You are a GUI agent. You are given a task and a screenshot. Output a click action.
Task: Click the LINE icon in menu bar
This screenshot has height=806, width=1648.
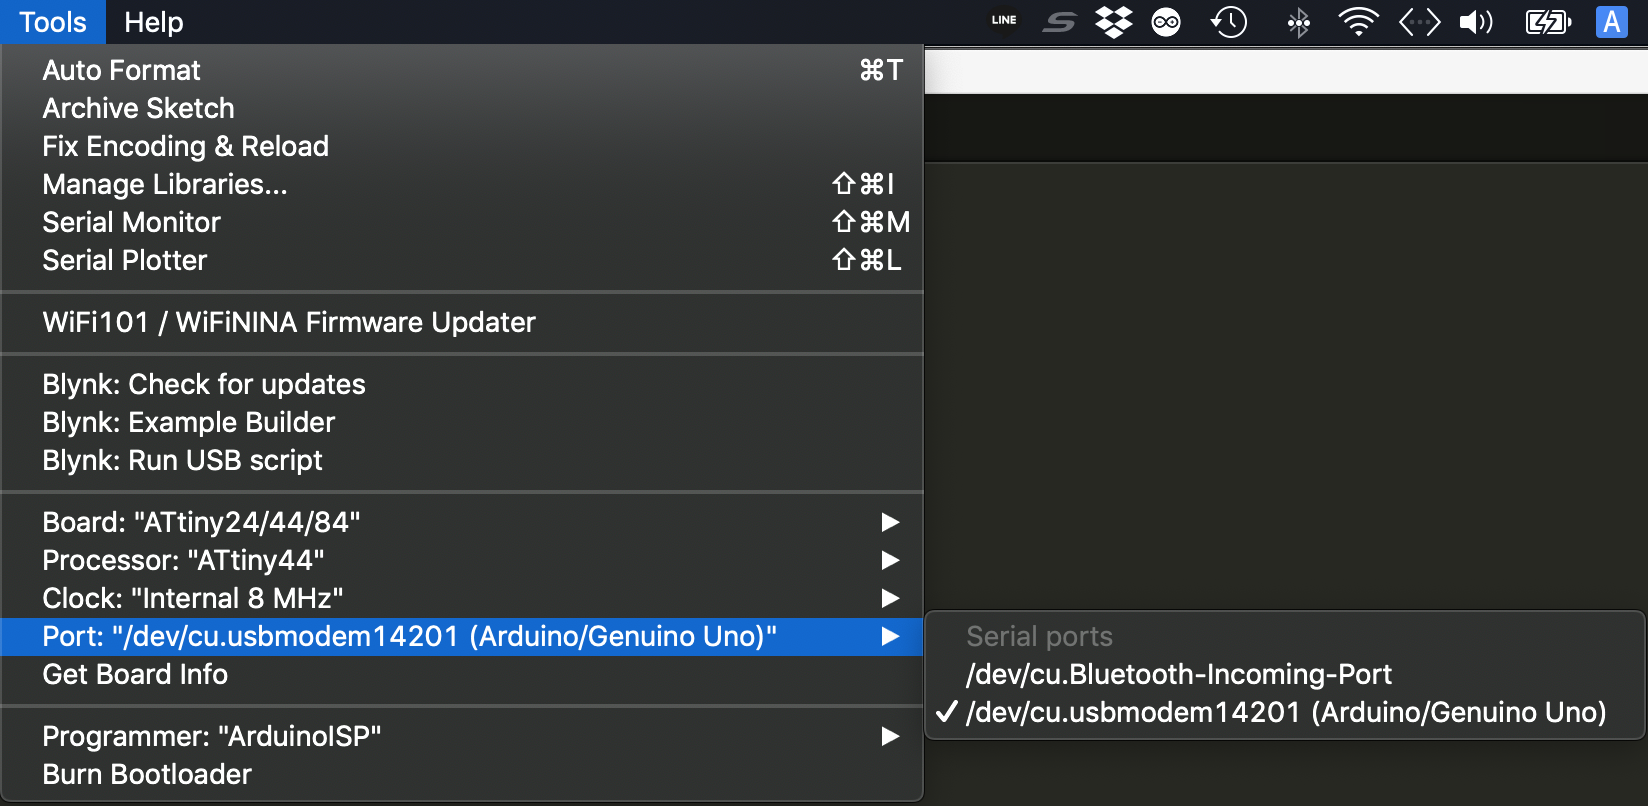(x=1004, y=21)
